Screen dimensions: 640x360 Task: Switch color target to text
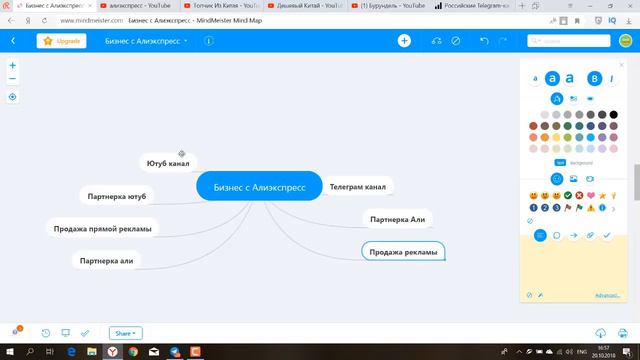[x=560, y=162]
